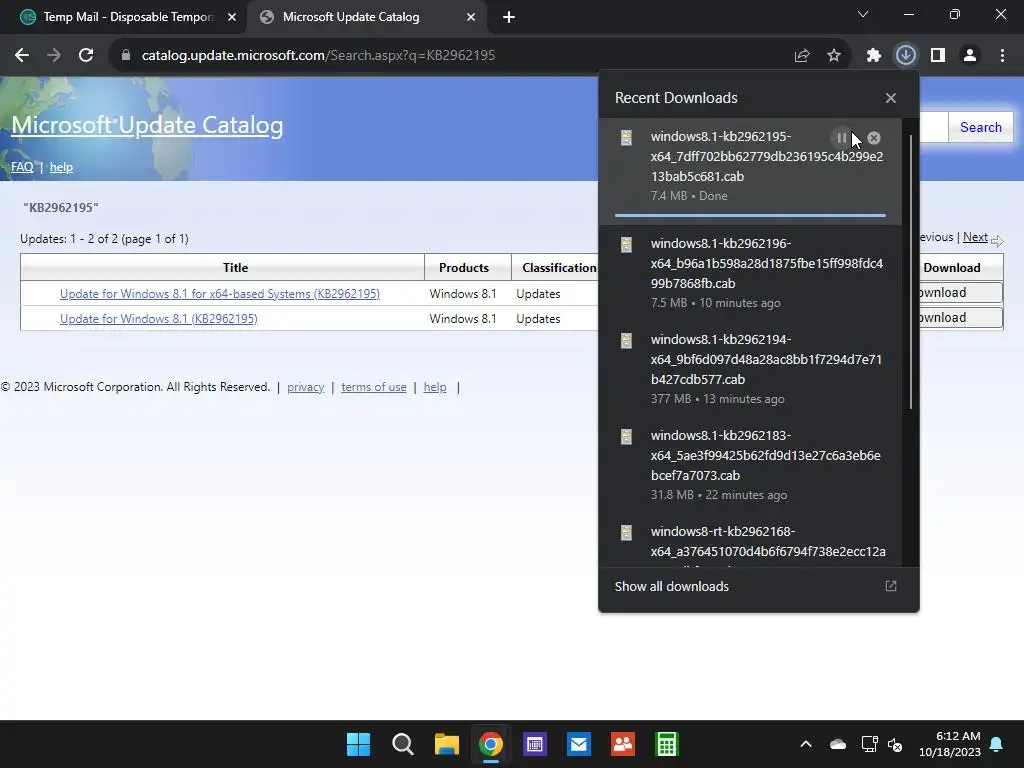Click Show all downloads
Screen dimensions: 1024x768
click(x=671, y=586)
